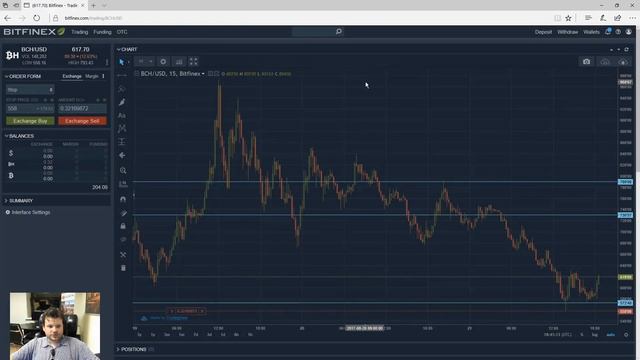Click the browser back arrow

point(7,18)
